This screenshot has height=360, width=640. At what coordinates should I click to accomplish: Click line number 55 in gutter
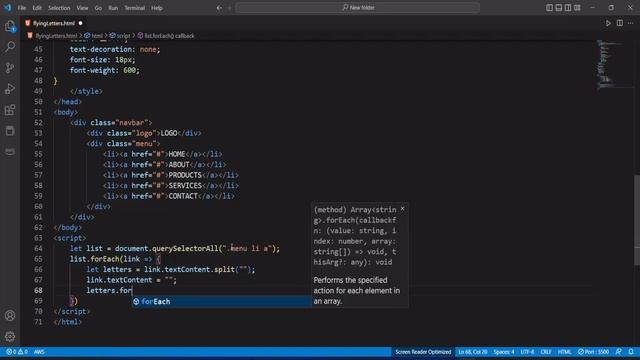(x=38, y=154)
